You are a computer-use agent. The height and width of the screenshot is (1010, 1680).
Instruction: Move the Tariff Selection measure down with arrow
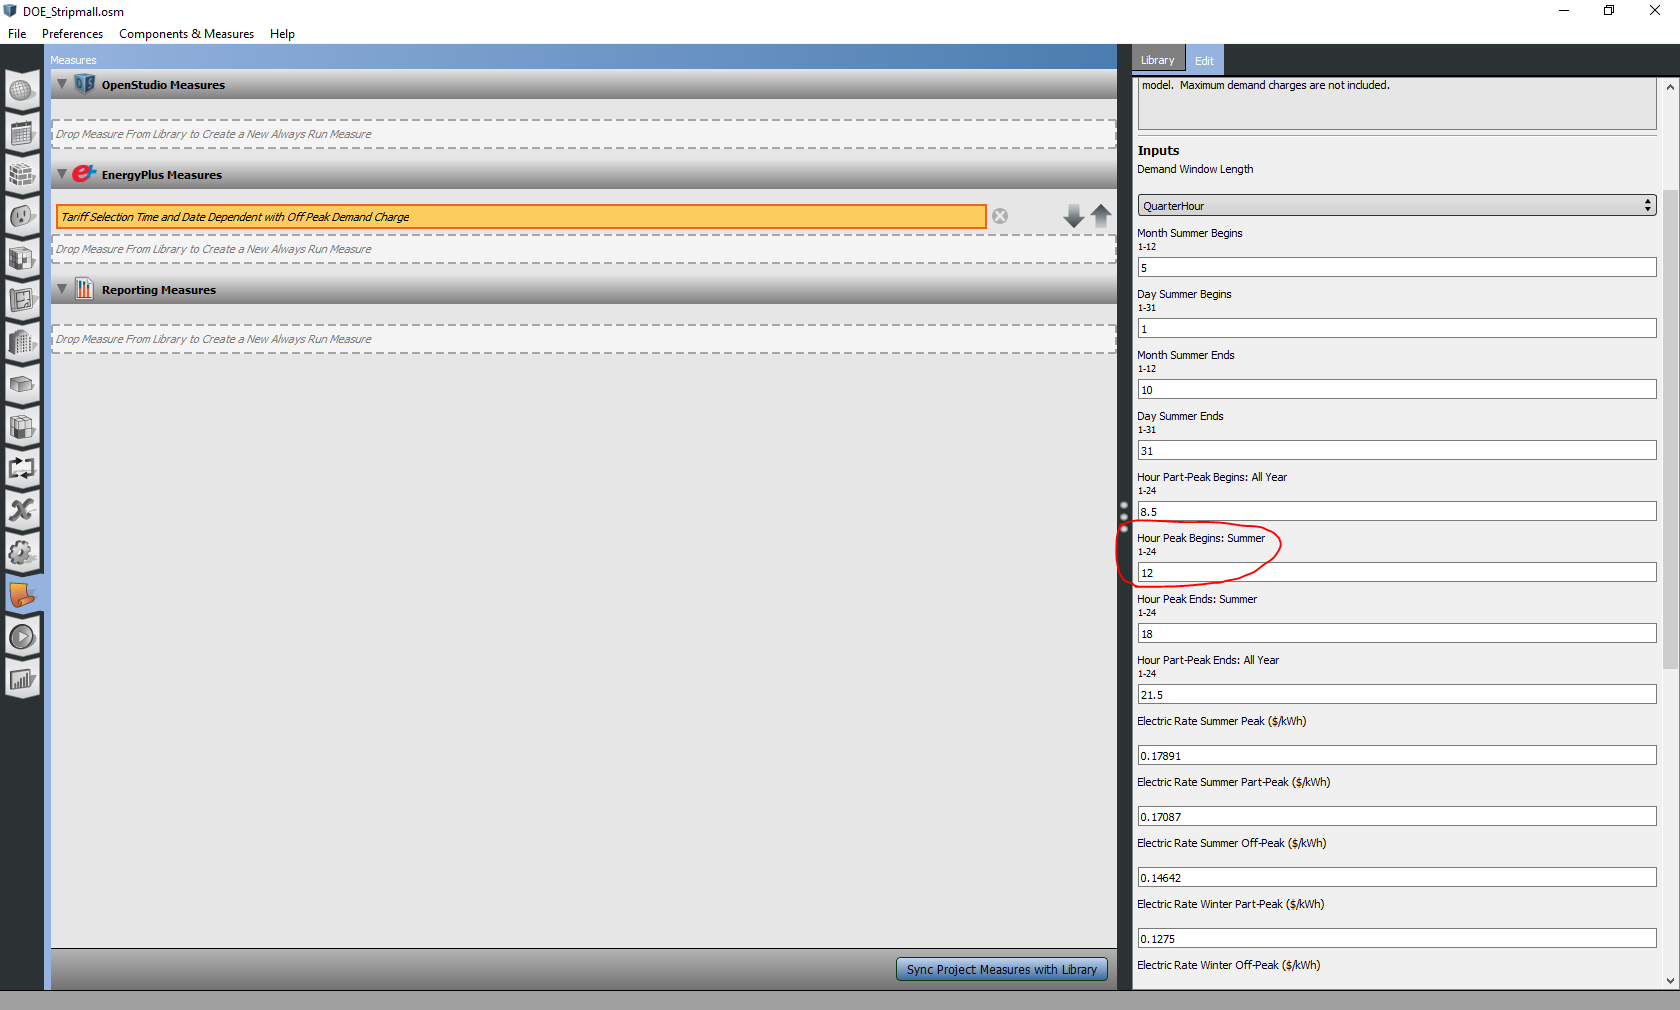coord(1073,216)
